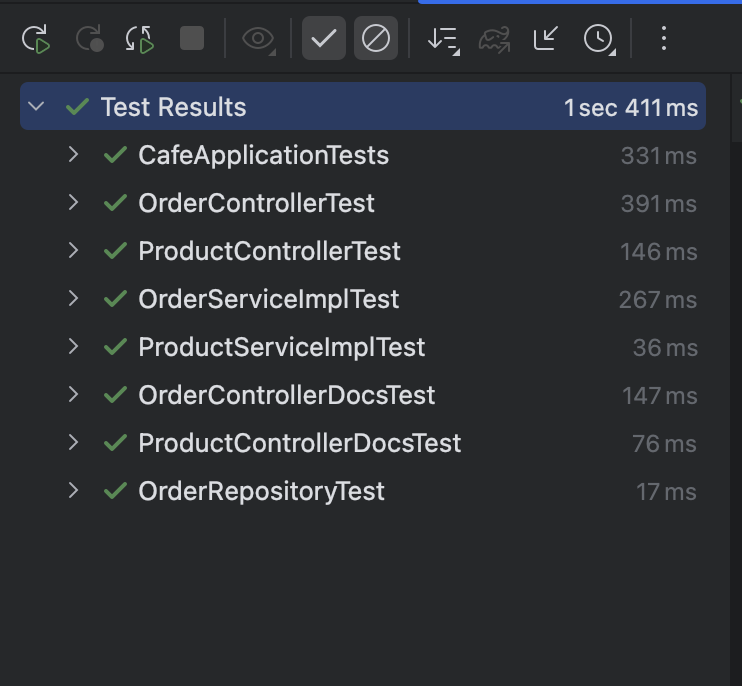Select the OrderRepositoryTest entry
742x686 pixels.
[261, 491]
